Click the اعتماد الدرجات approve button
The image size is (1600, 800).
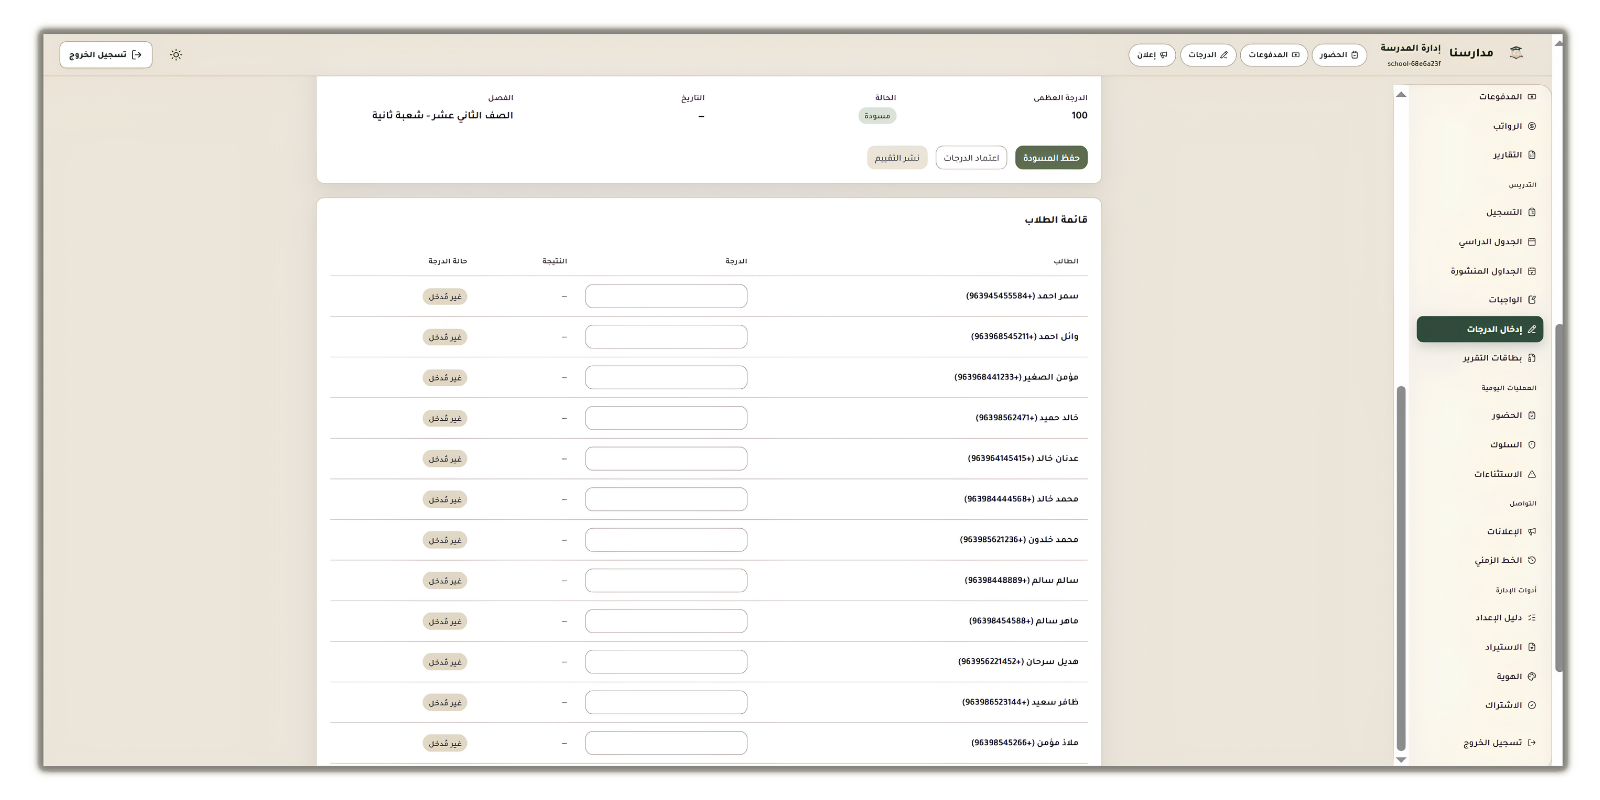pos(971,158)
